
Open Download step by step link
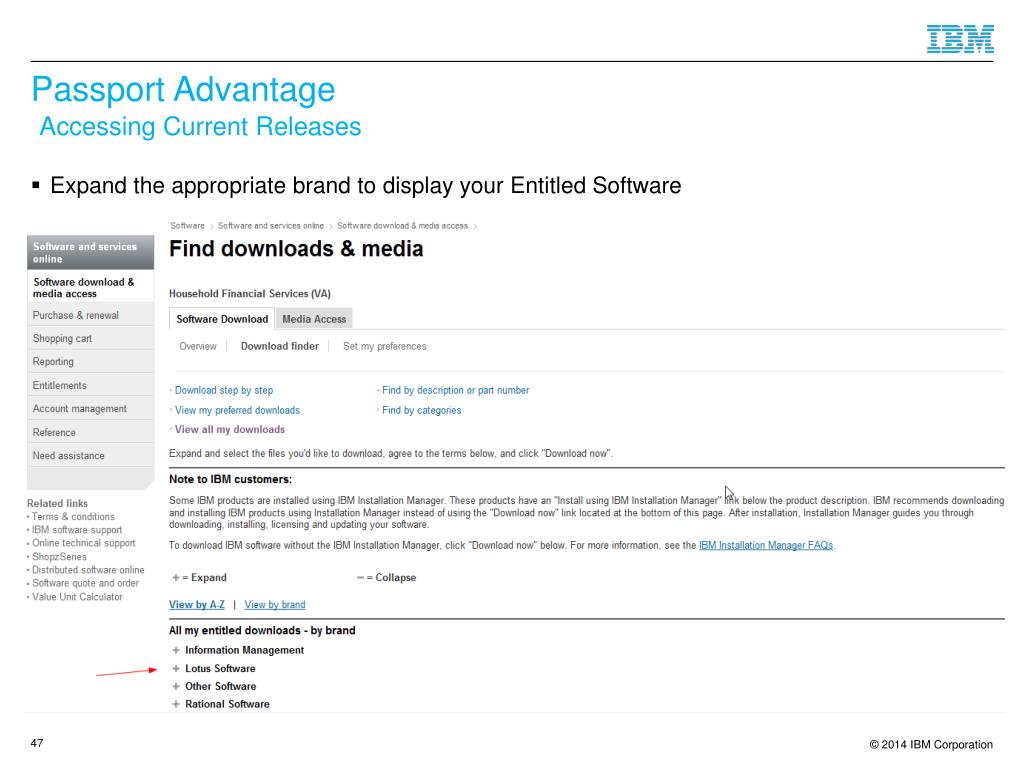pyautogui.click(x=224, y=390)
